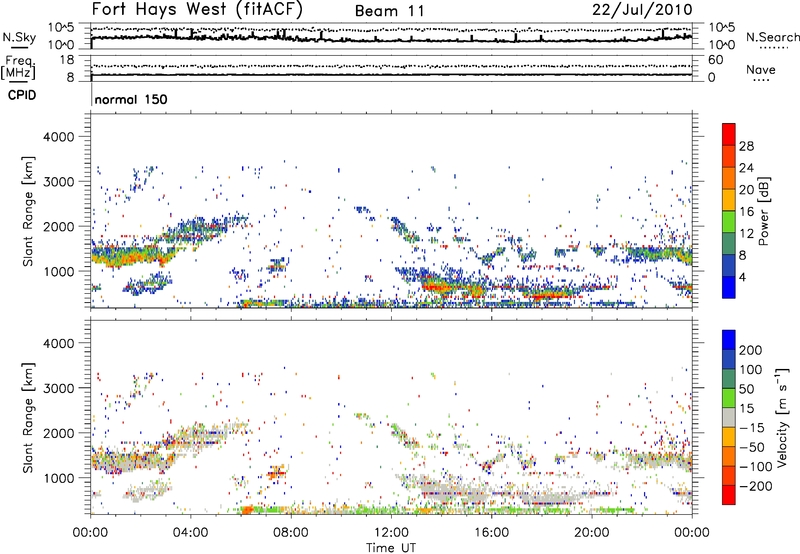Click the "Slant Range [km]" label of the power panel
Viewport: 800px width, 554px height.
(x=28, y=211)
